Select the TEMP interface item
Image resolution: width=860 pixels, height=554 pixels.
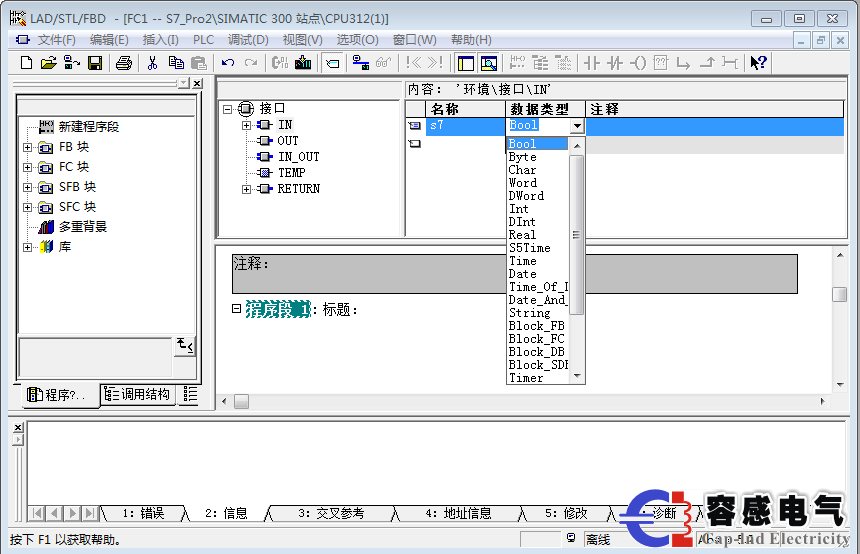tap(291, 173)
